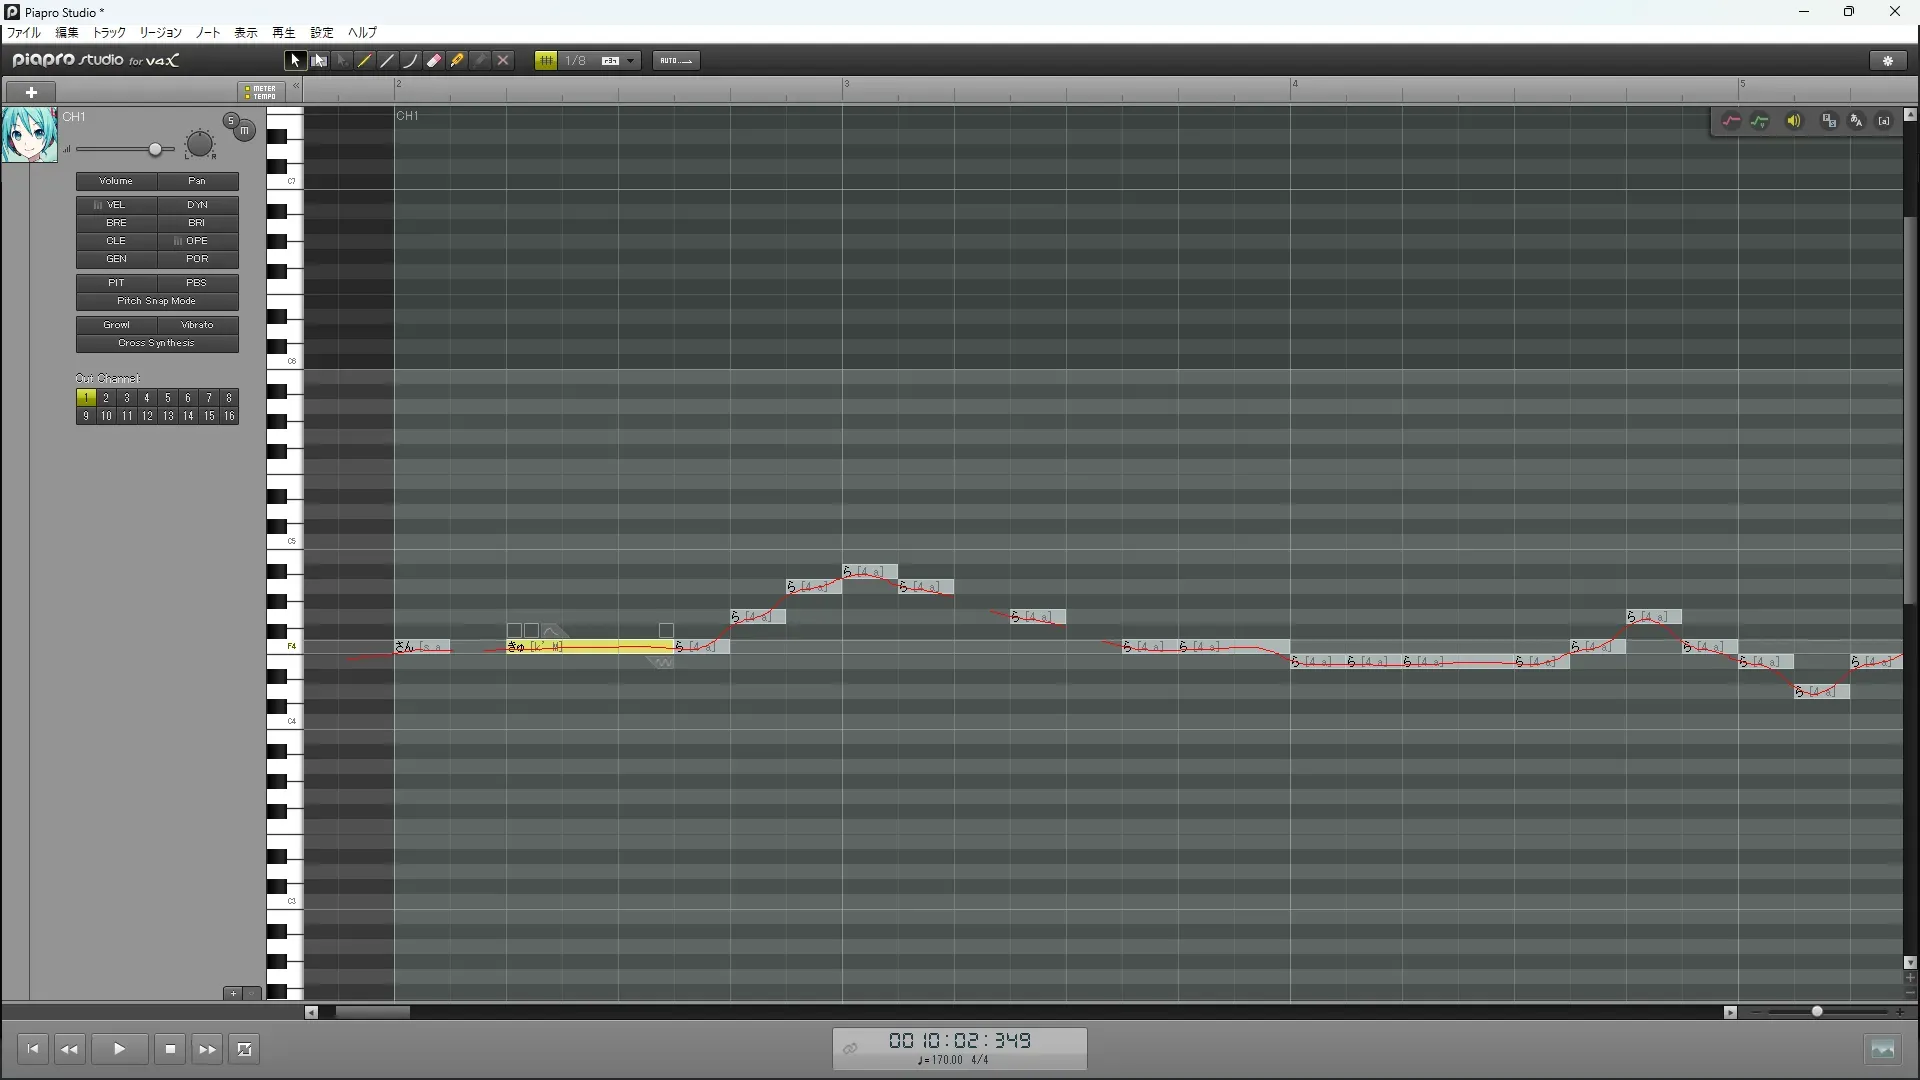The width and height of the screenshot is (1920, 1080).
Task: Click the lyric language あA icon
Action: point(1857,121)
